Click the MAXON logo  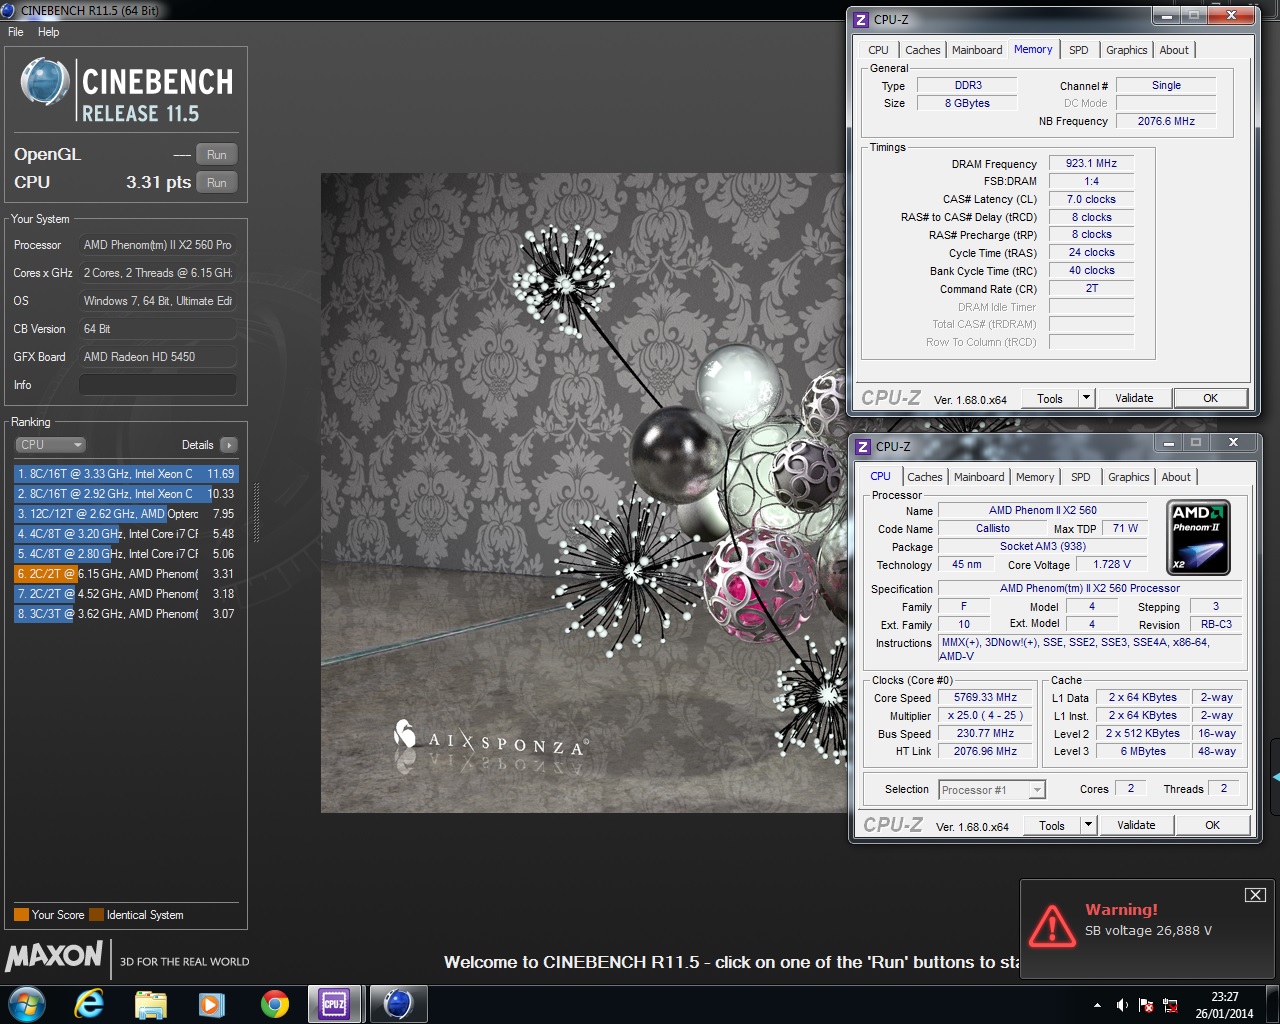(54, 957)
